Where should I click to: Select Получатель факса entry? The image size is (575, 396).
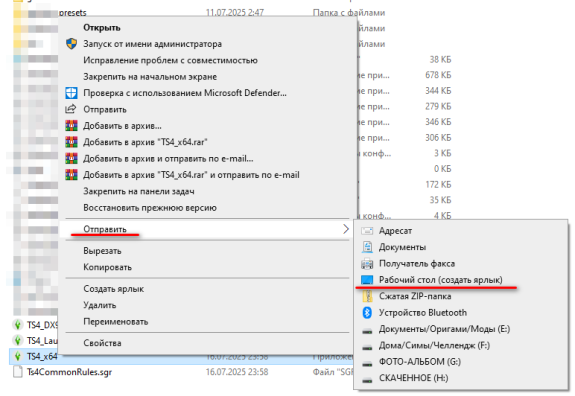[x=417, y=264]
